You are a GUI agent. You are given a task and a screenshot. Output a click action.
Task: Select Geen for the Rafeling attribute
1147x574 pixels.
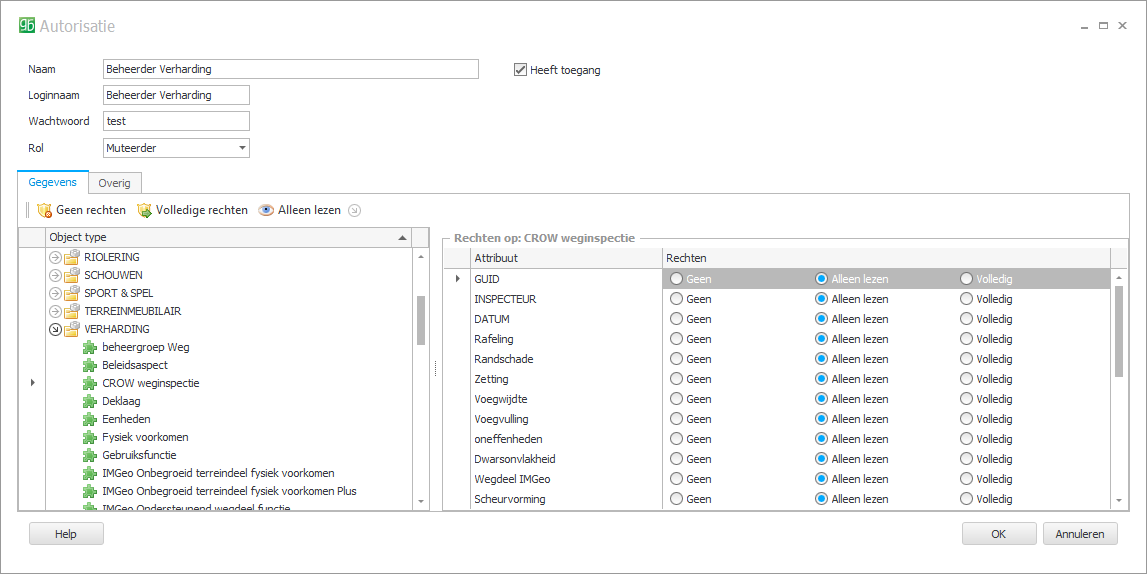coord(676,339)
